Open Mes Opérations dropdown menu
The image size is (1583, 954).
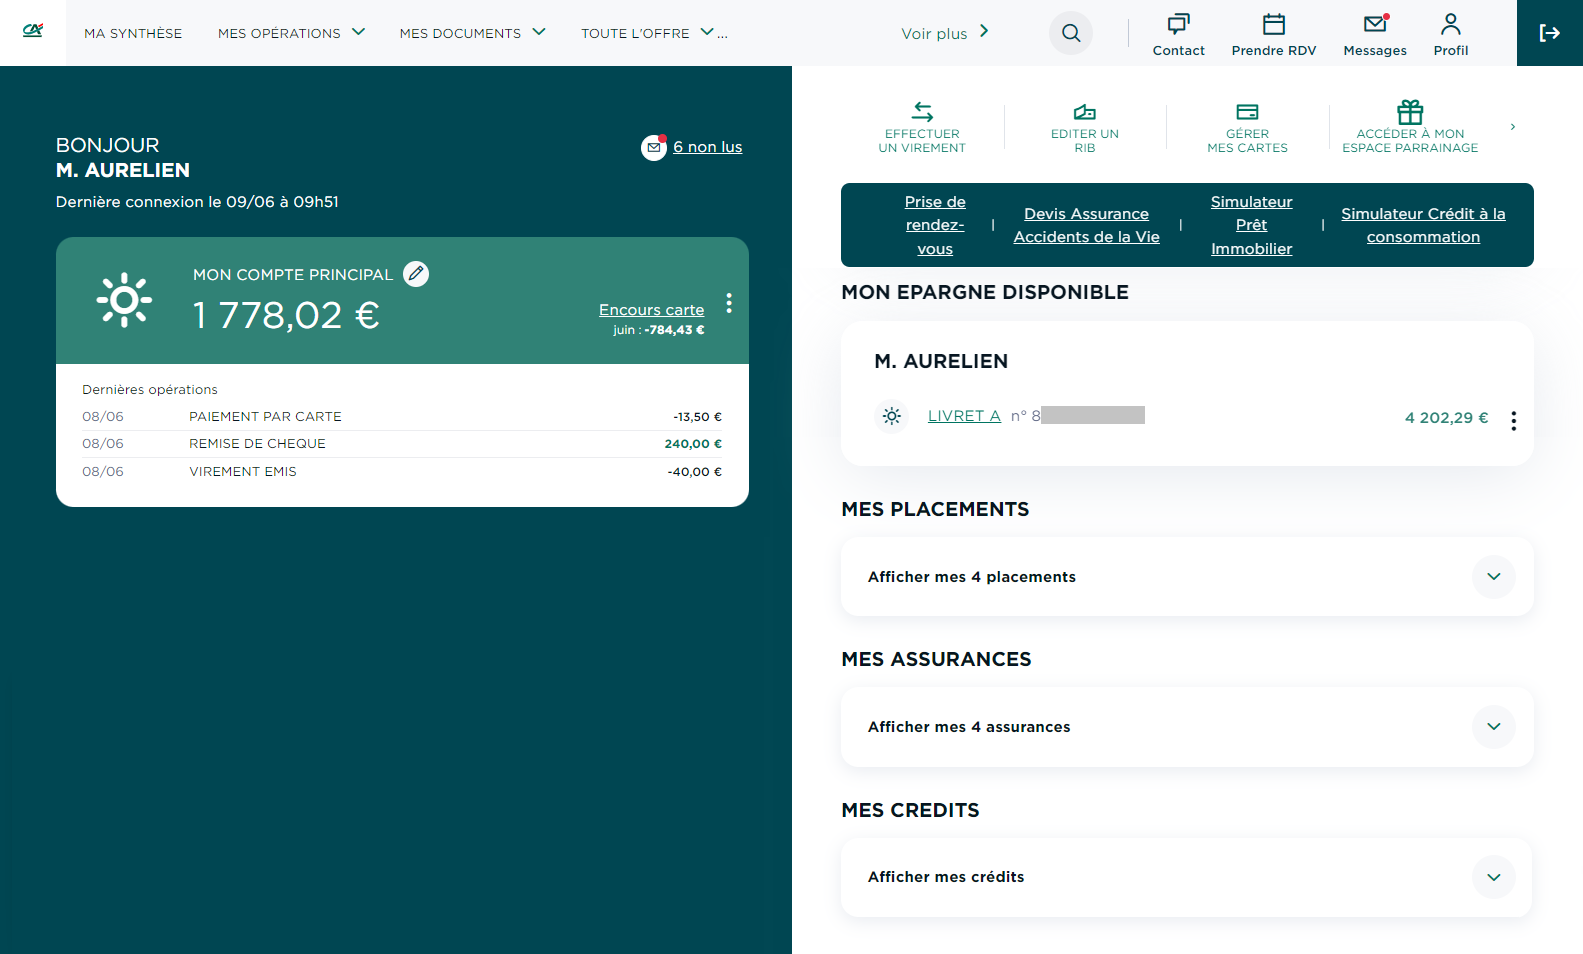(x=291, y=33)
